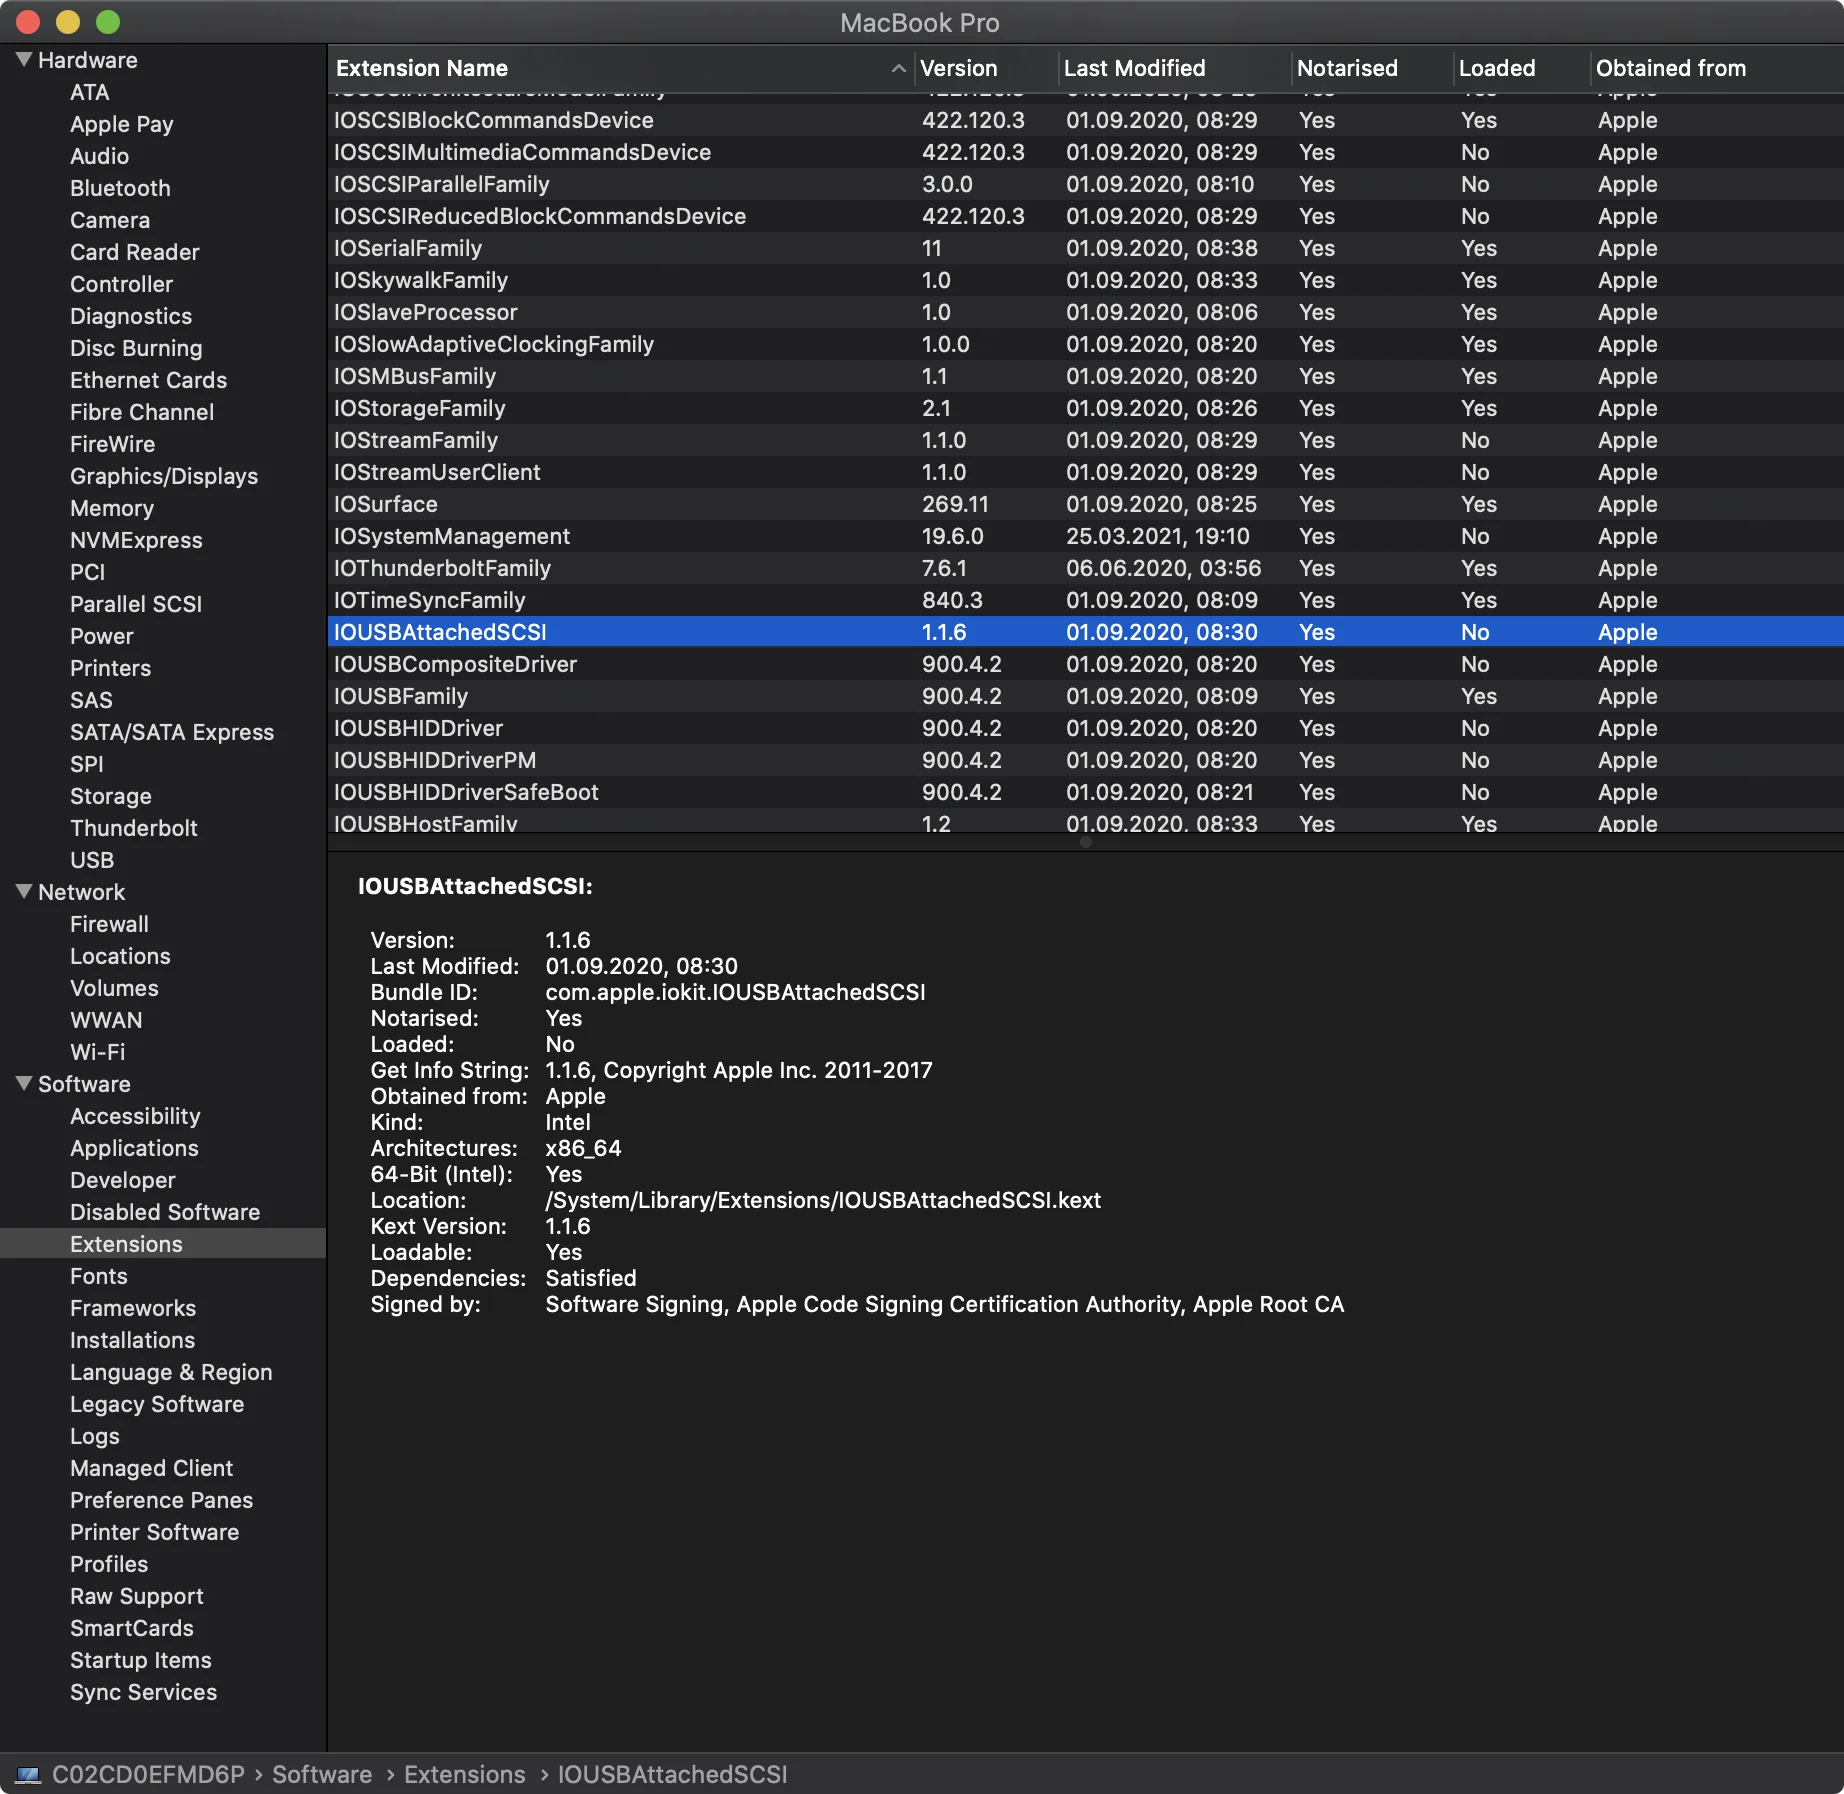This screenshot has height=1794, width=1844.
Task: Select Bluetooth in the Hardware list
Action: tap(120, 188)
